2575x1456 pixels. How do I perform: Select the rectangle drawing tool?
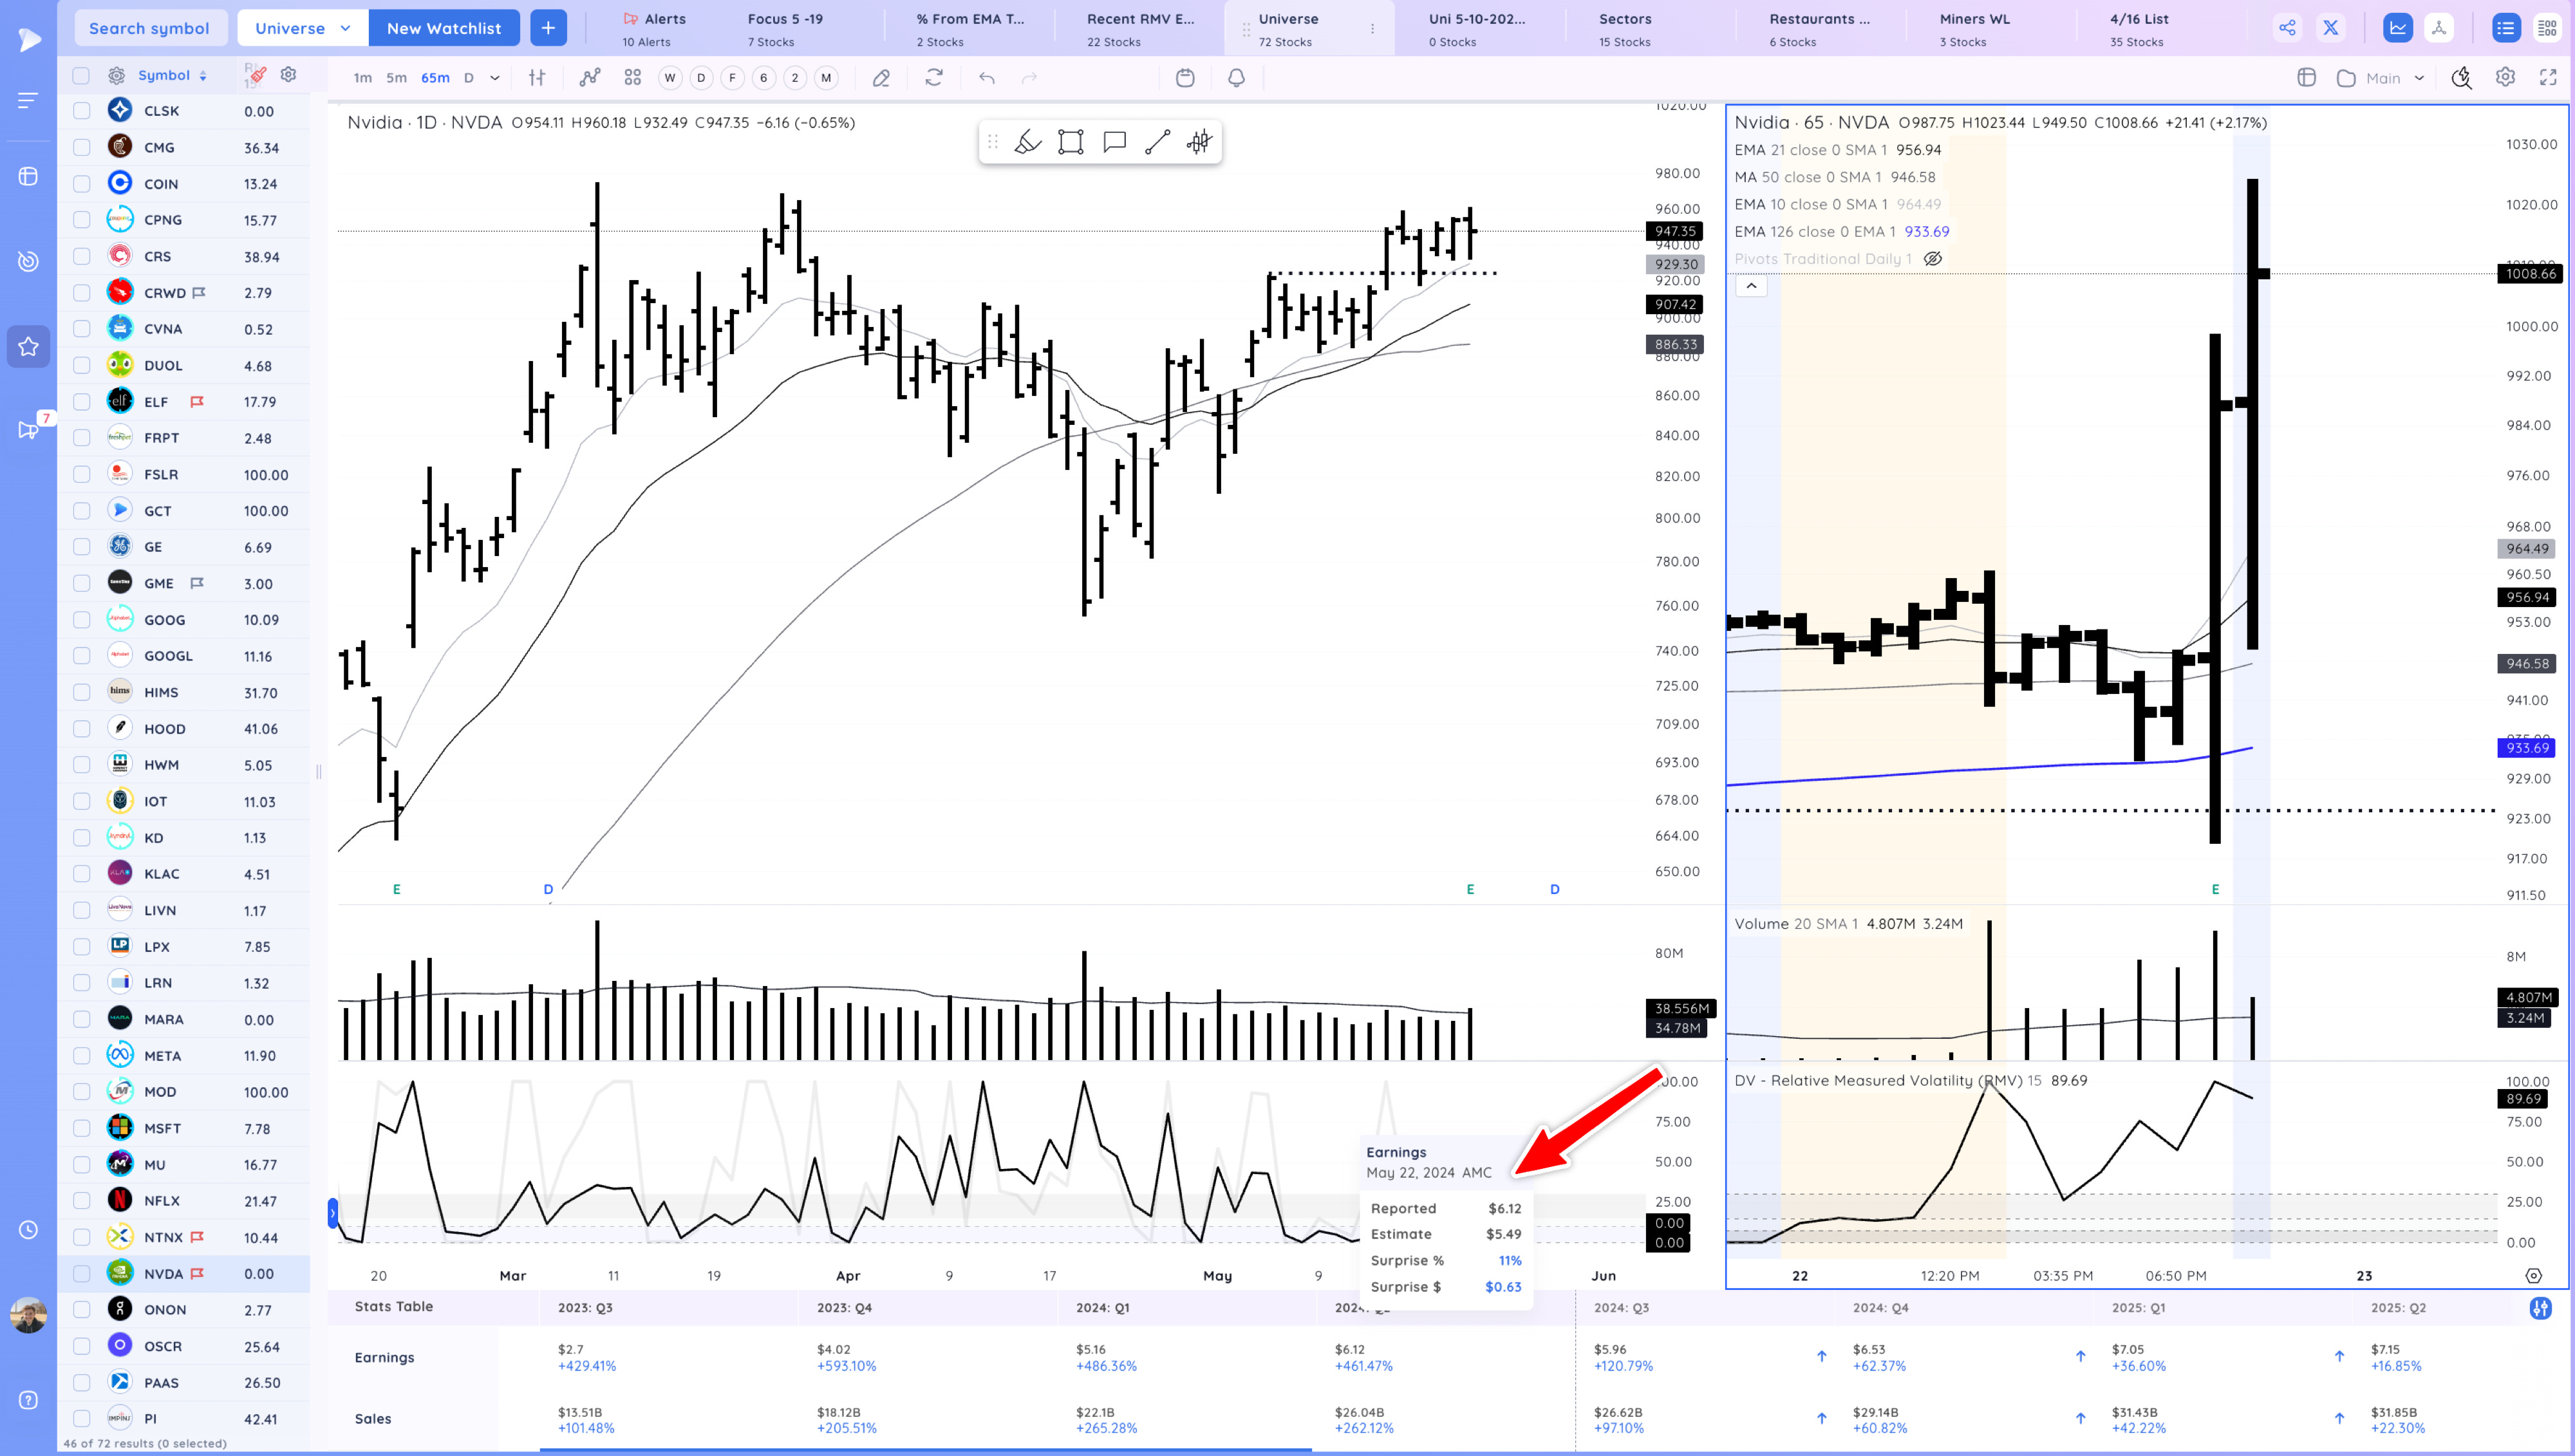pyautogui.click(x=1071, y=142)
